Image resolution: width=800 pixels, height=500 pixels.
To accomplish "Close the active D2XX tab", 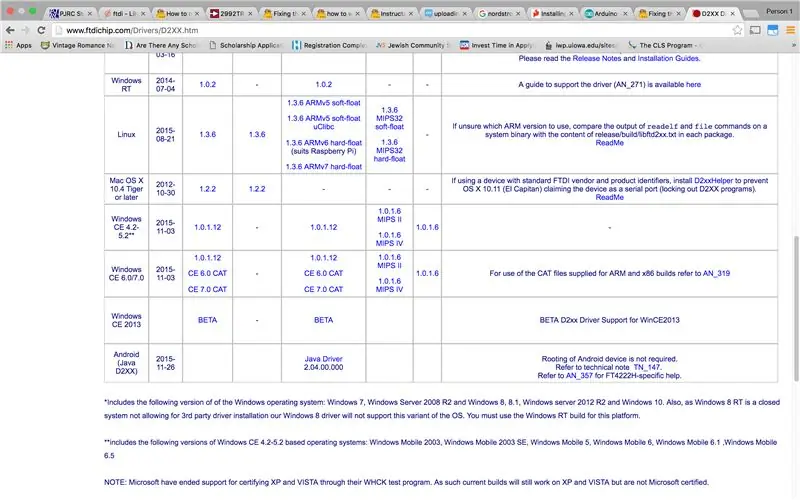I will [733, 14].
